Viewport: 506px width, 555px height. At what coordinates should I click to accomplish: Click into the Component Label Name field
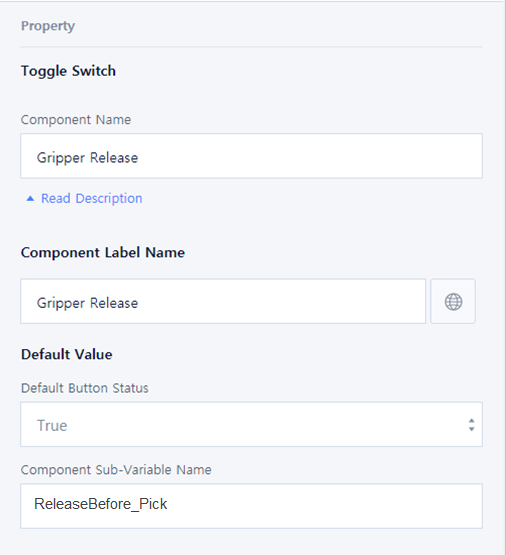[223, 301]
